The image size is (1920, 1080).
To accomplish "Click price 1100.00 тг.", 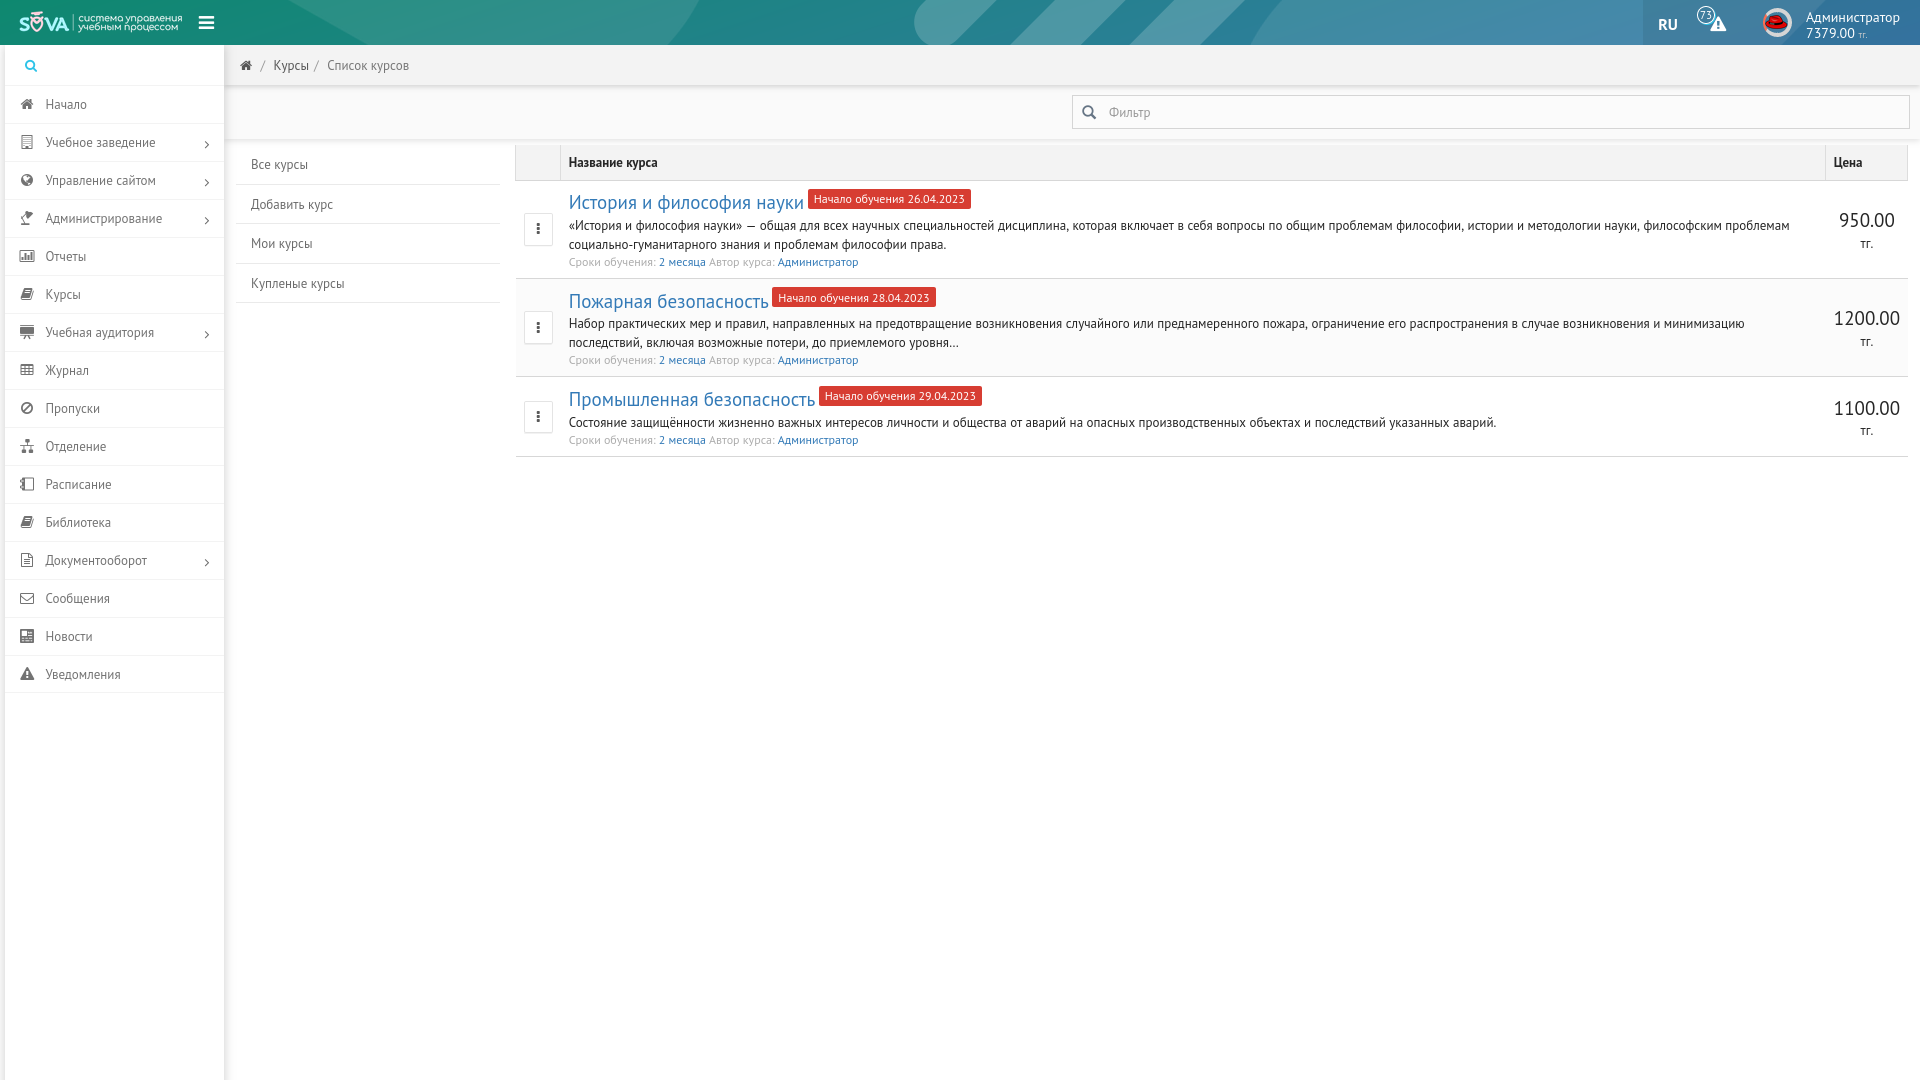I will (1866, 417).
